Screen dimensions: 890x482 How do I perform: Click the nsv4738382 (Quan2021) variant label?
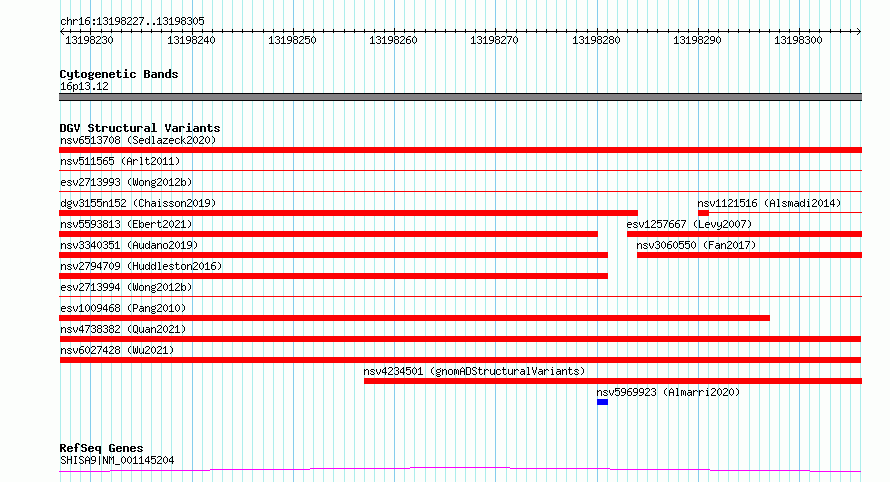click(123, 329)
